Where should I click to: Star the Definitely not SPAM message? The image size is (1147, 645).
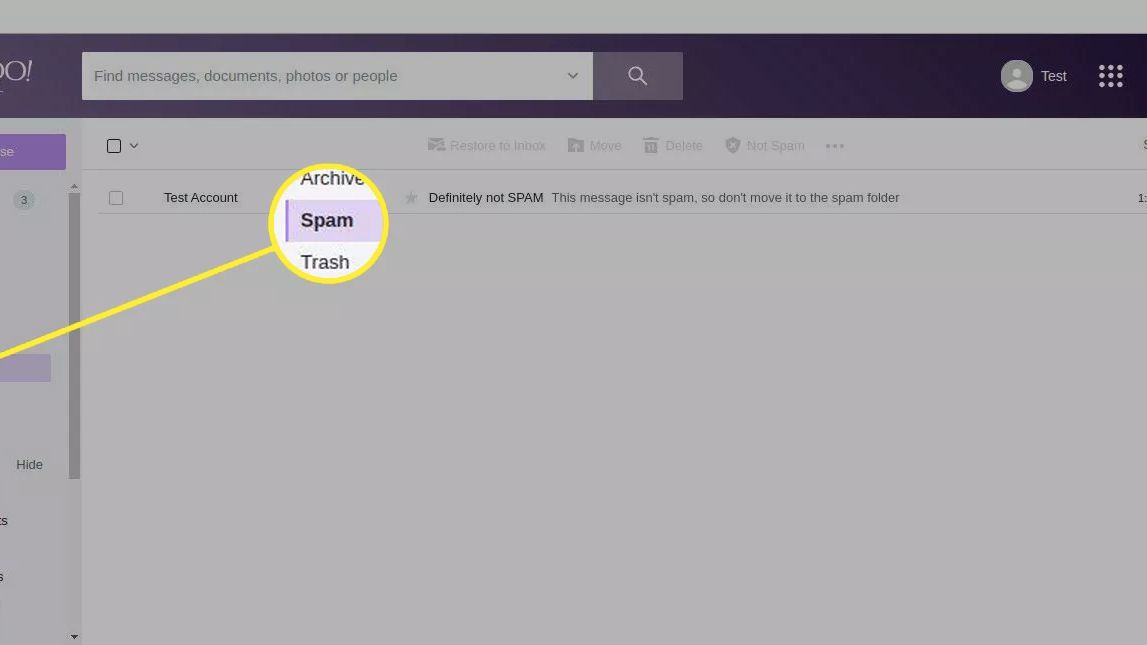411,197
